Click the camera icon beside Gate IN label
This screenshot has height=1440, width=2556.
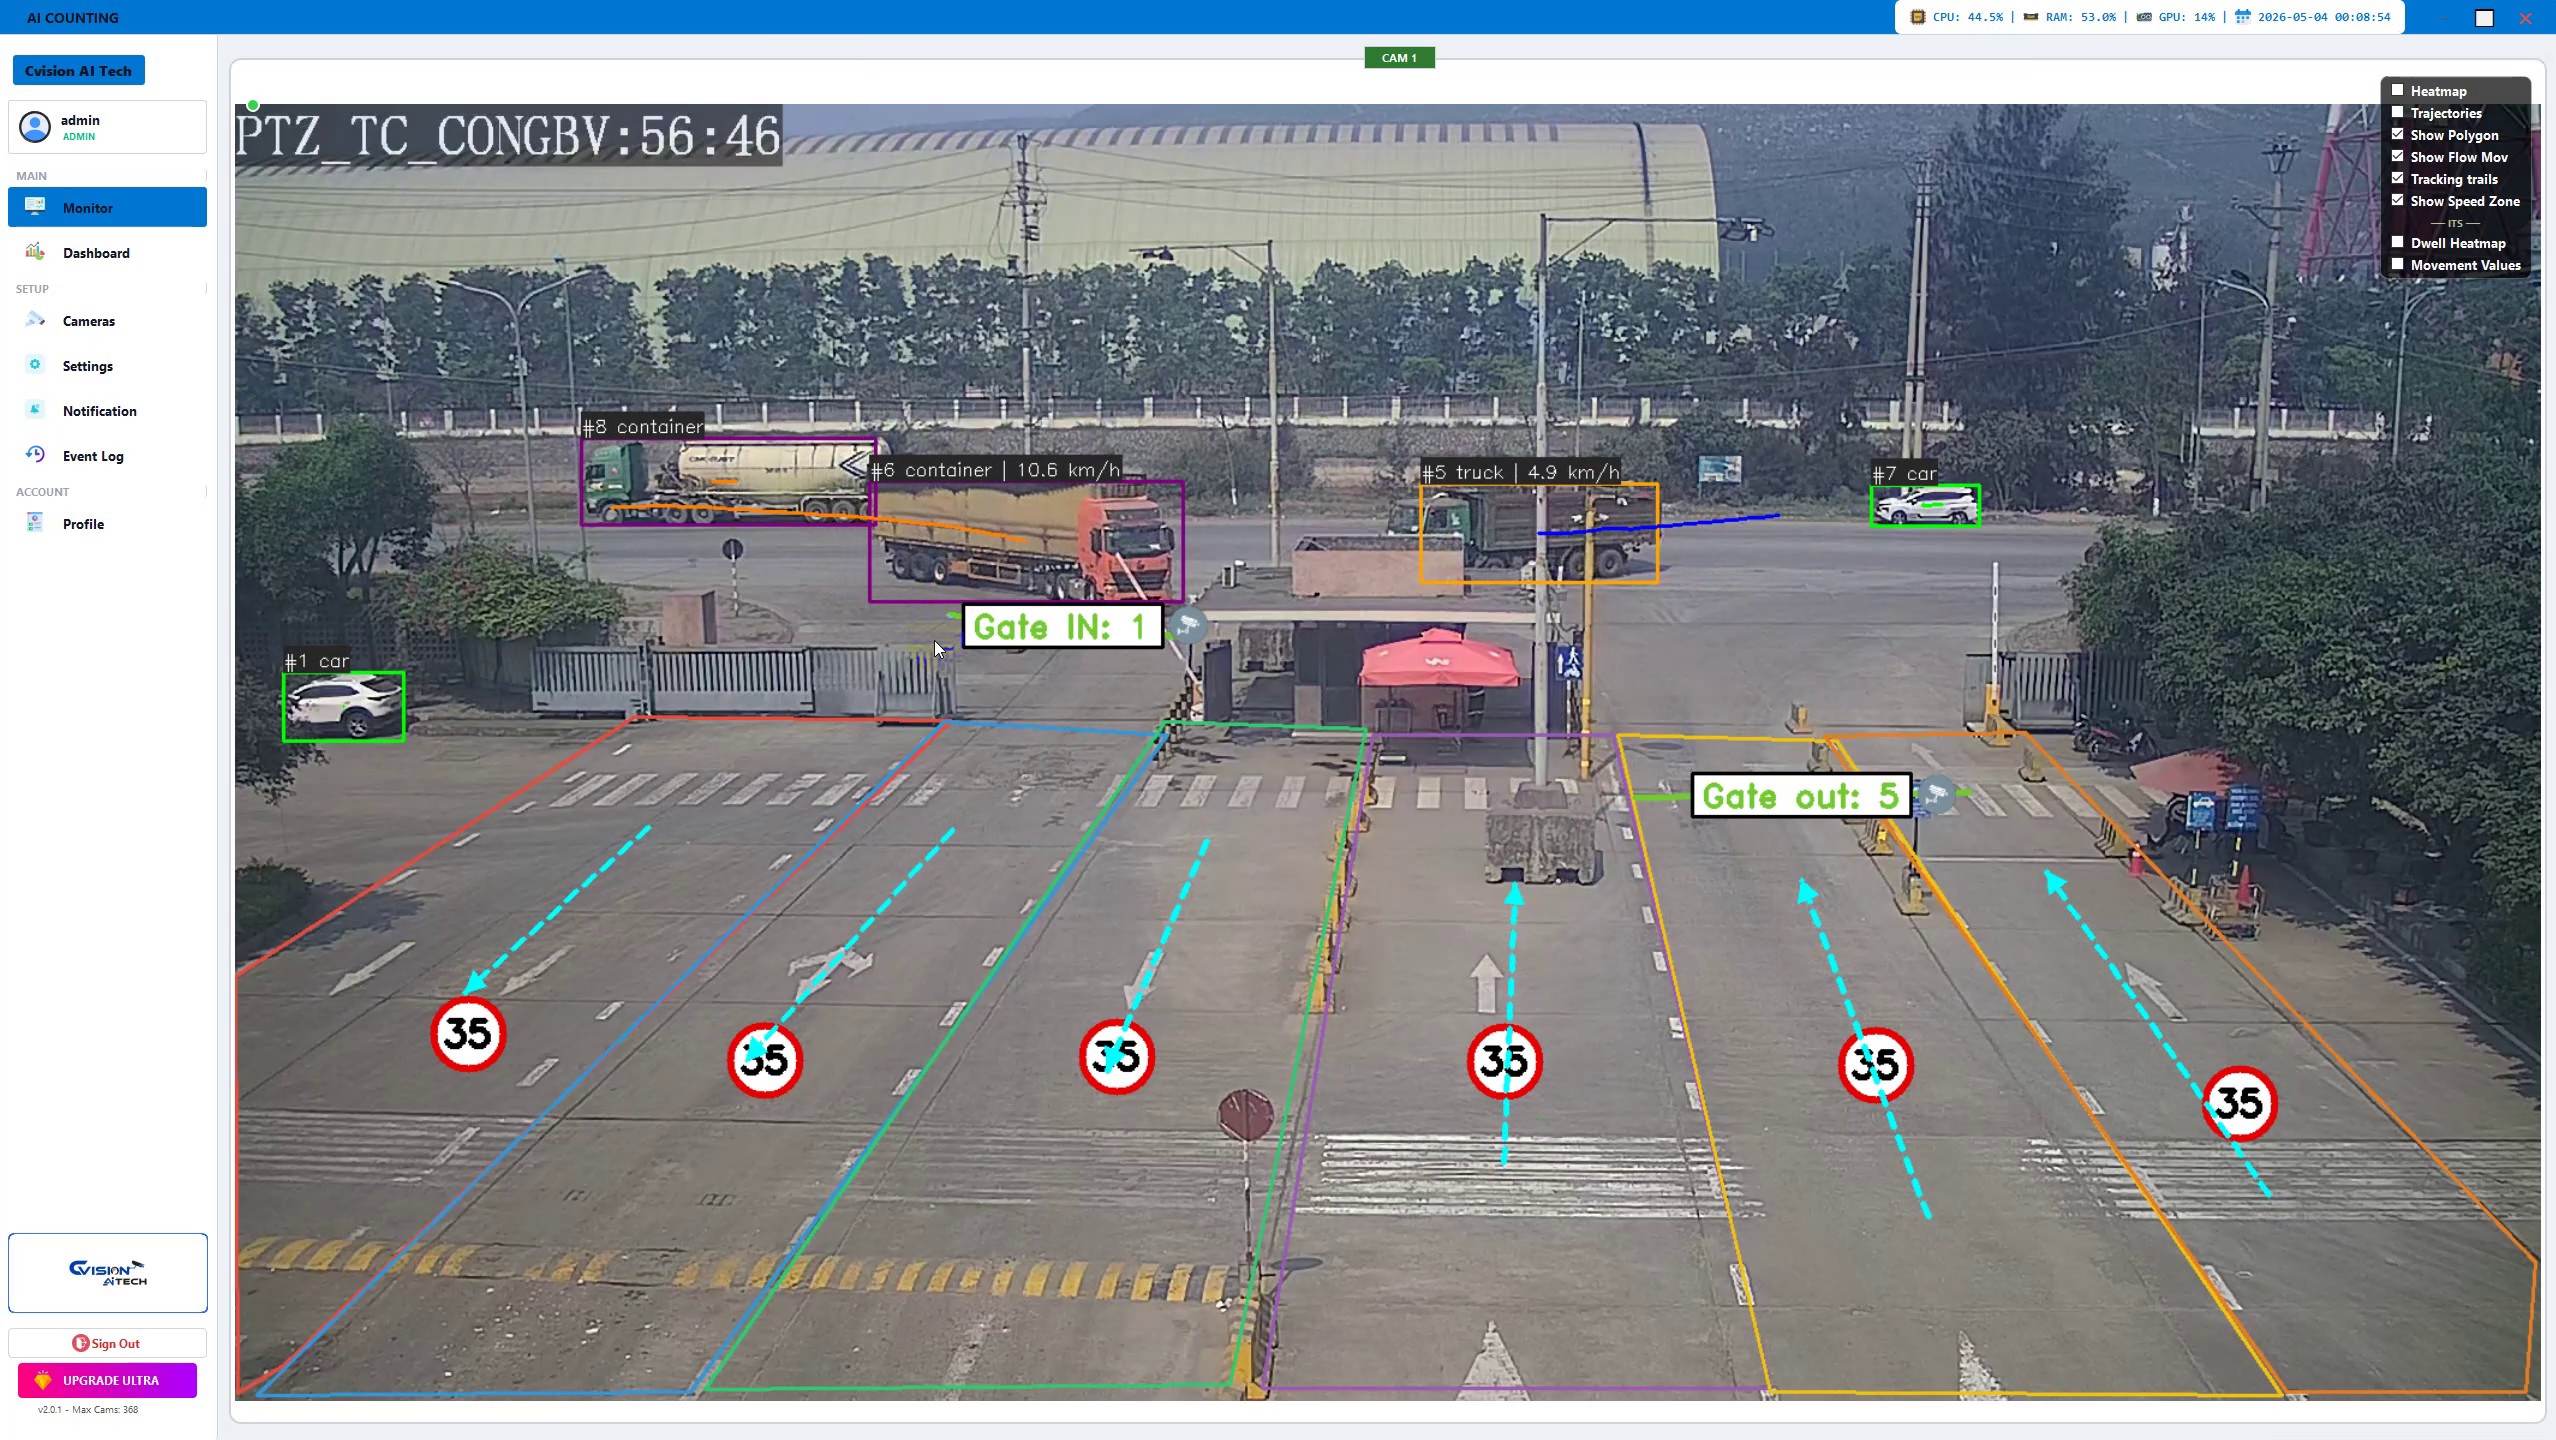click(x=1187, y=626)
